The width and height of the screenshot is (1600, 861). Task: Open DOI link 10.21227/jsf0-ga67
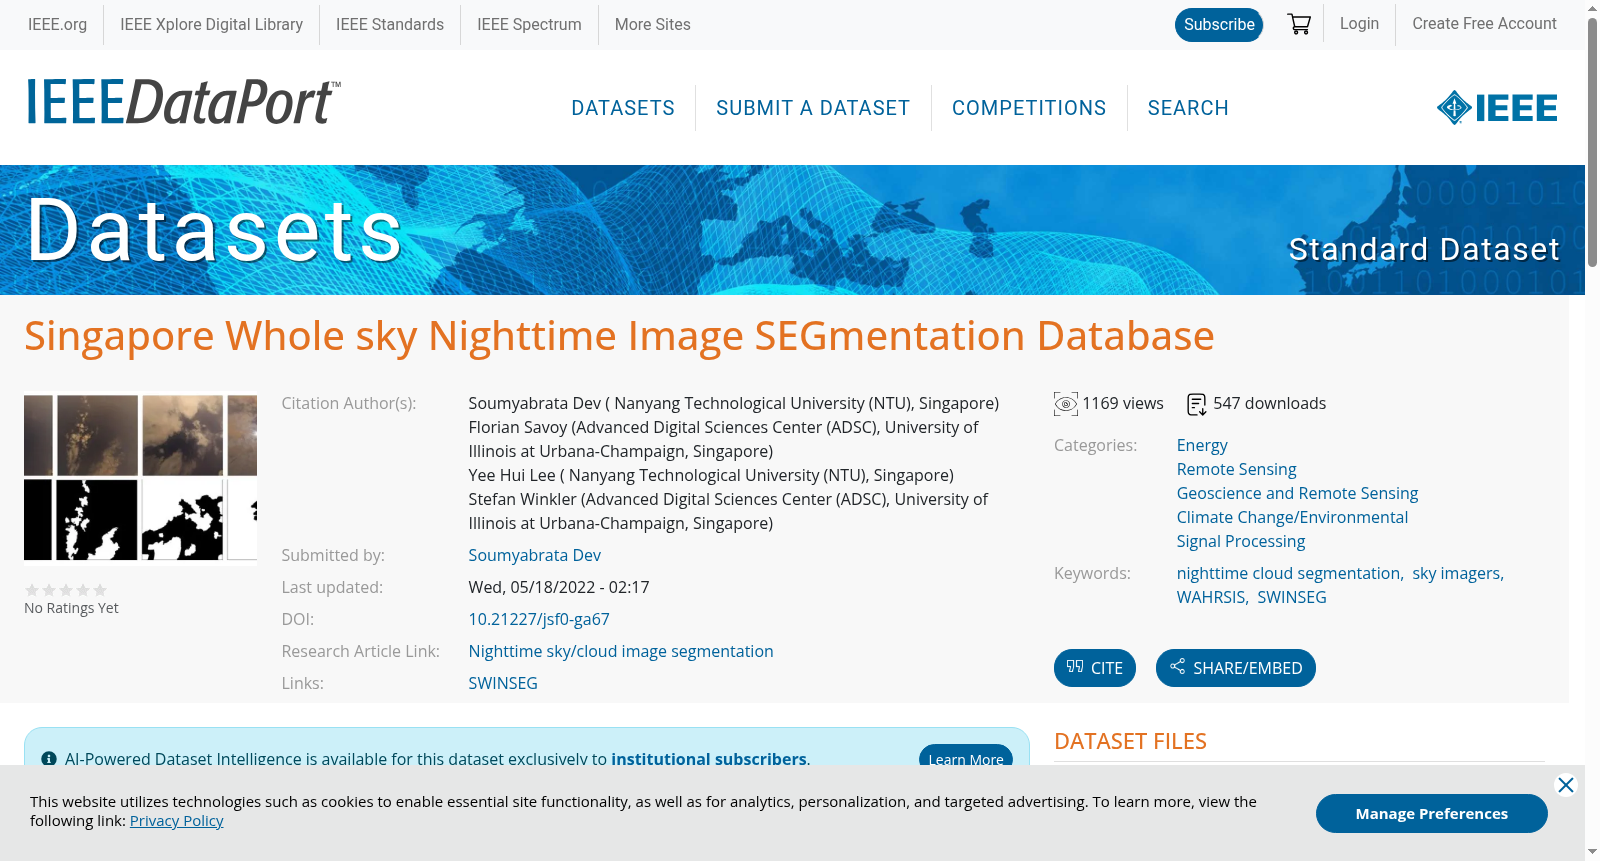click(x=539, y=619)
